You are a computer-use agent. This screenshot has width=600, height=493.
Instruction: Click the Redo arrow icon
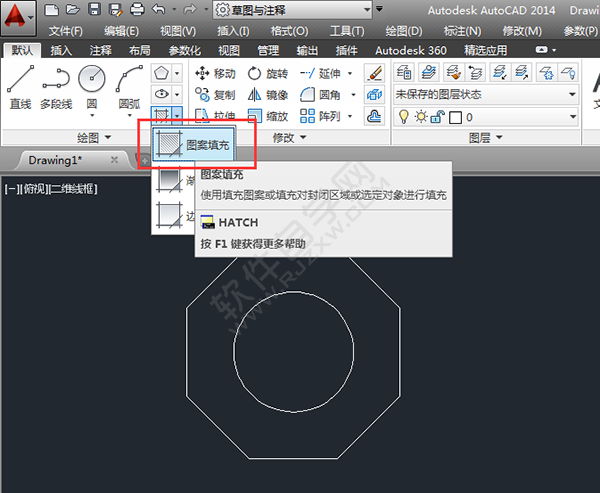click(189, 9)
